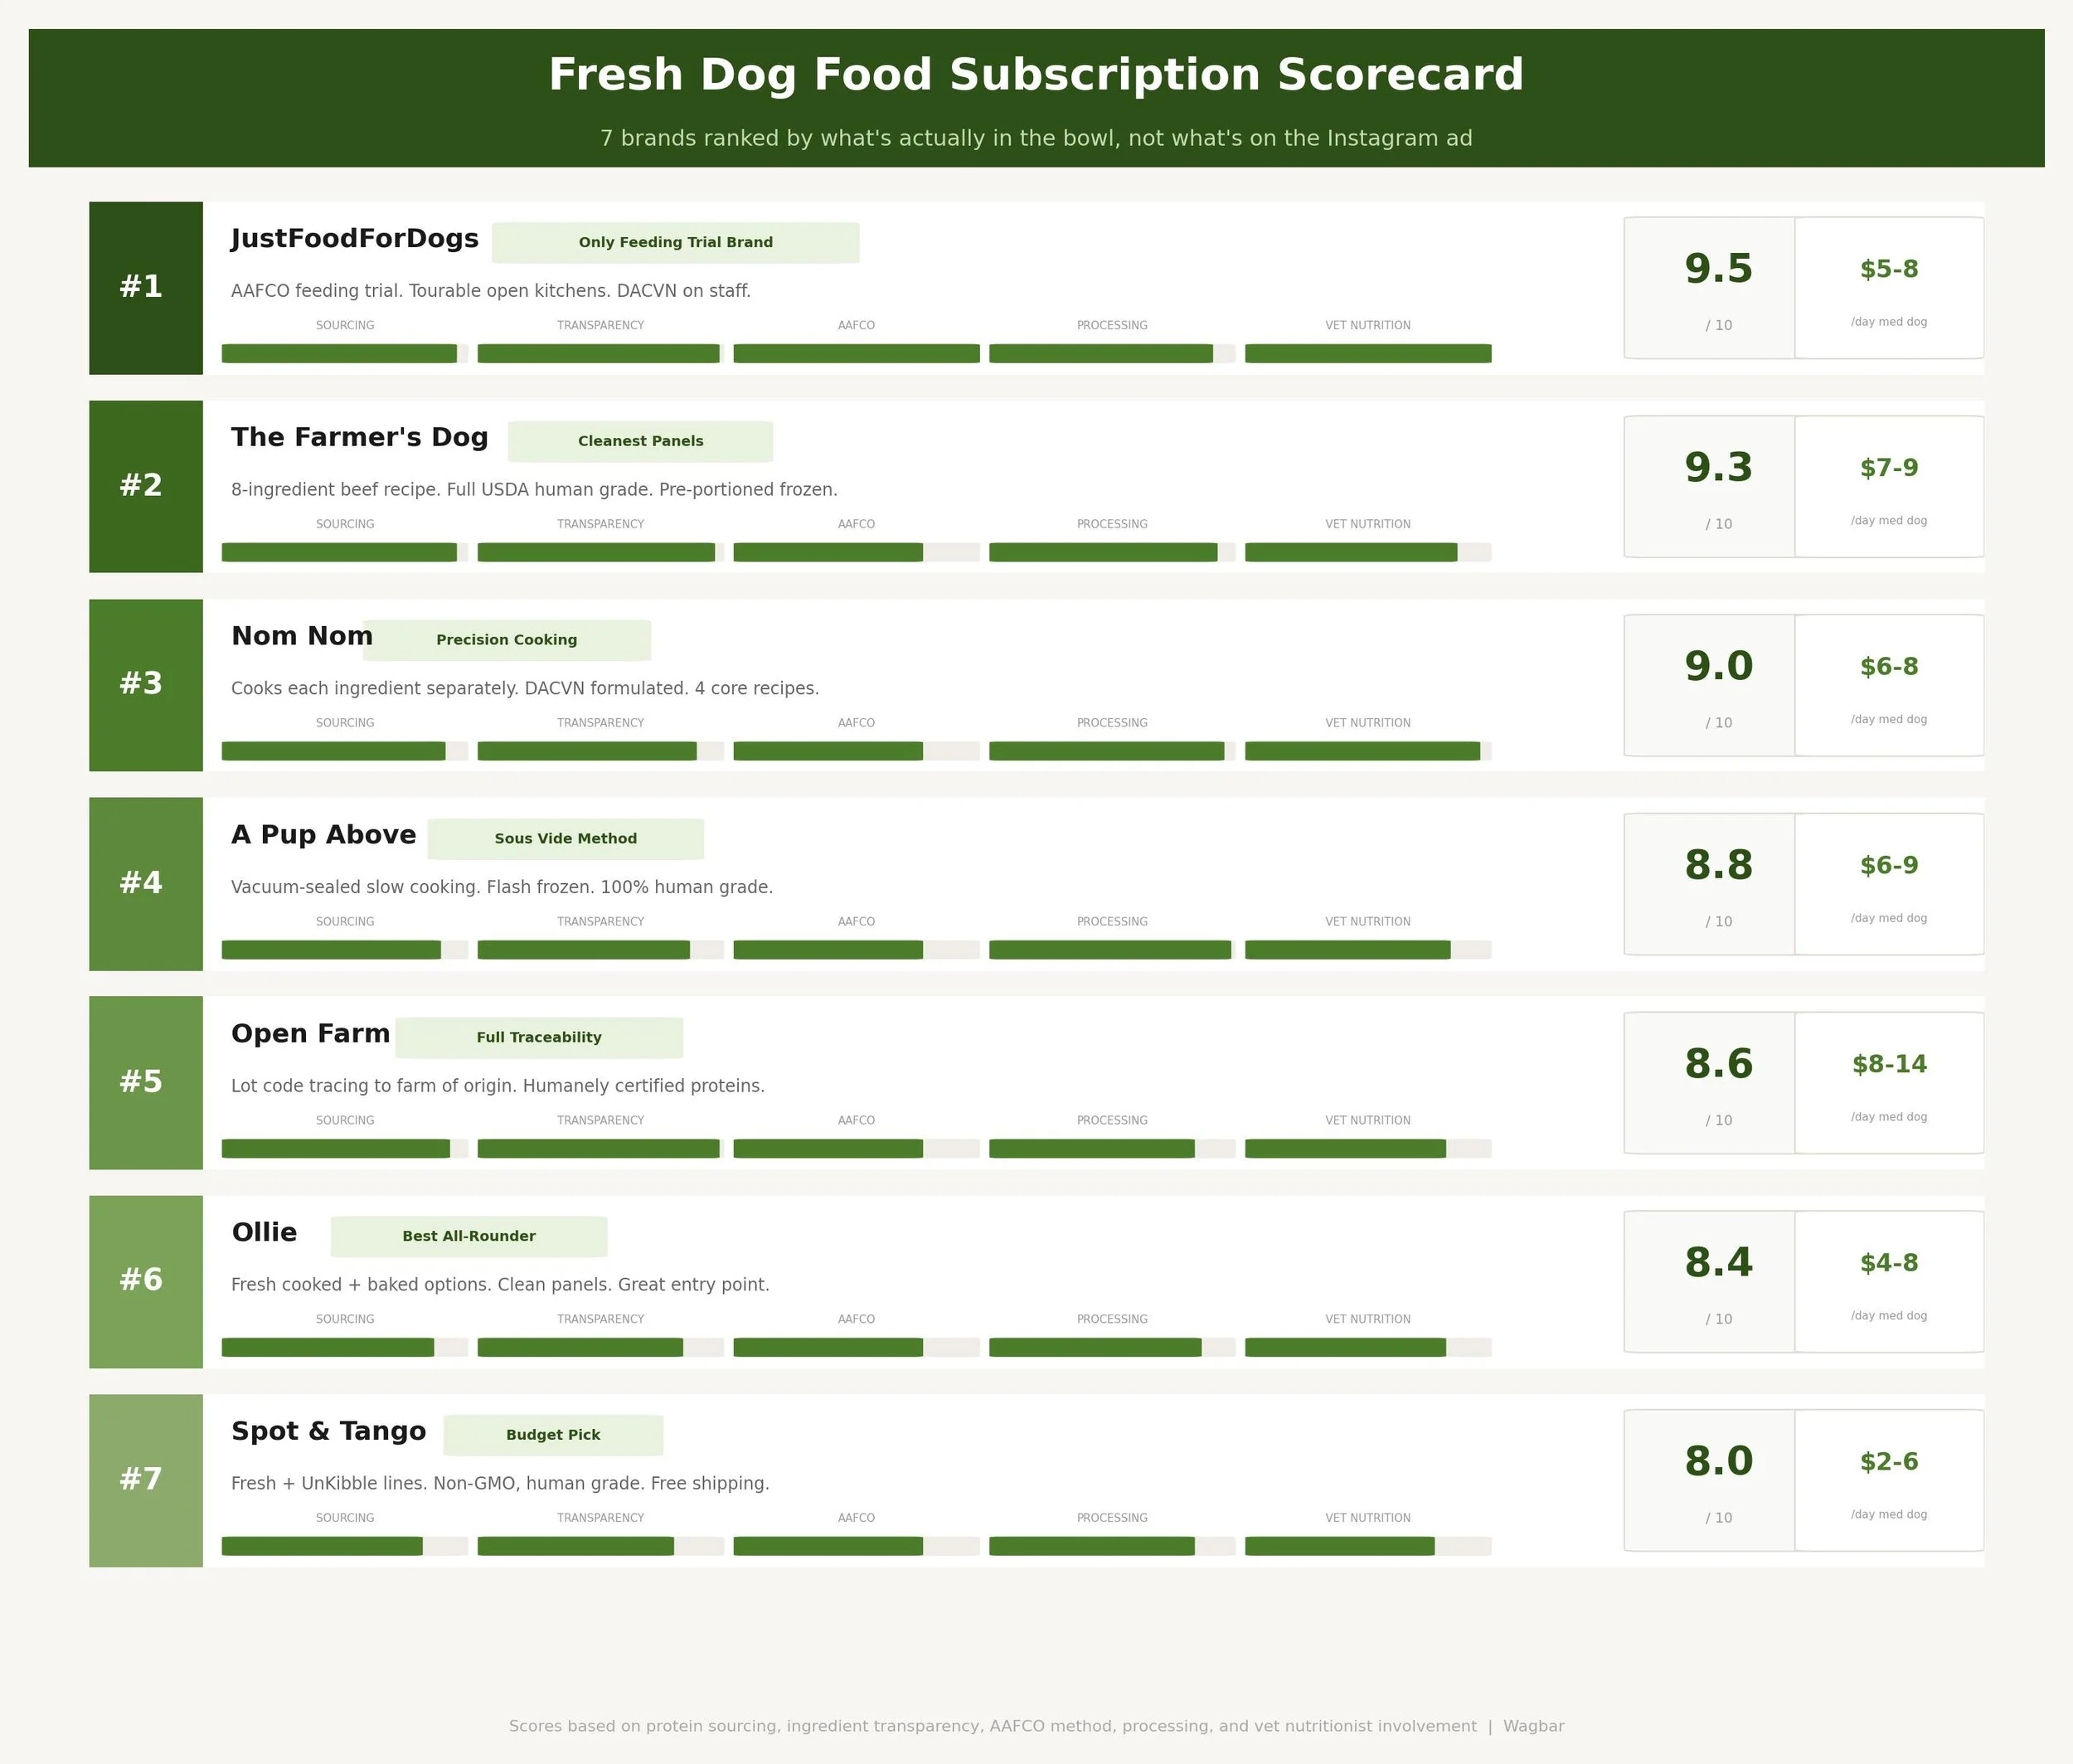Select the #5 rank badge
Screen dimensions: 2073x1764
point(146,1083)
